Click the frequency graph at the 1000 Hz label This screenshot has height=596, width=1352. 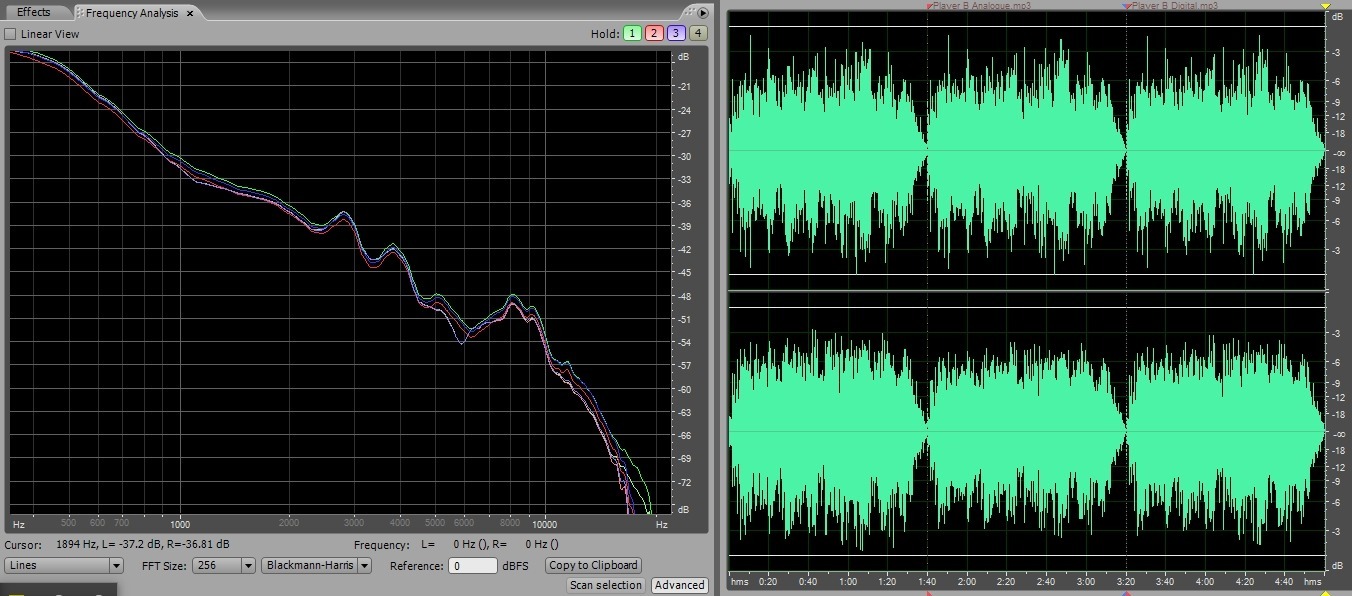coord(180,524)
